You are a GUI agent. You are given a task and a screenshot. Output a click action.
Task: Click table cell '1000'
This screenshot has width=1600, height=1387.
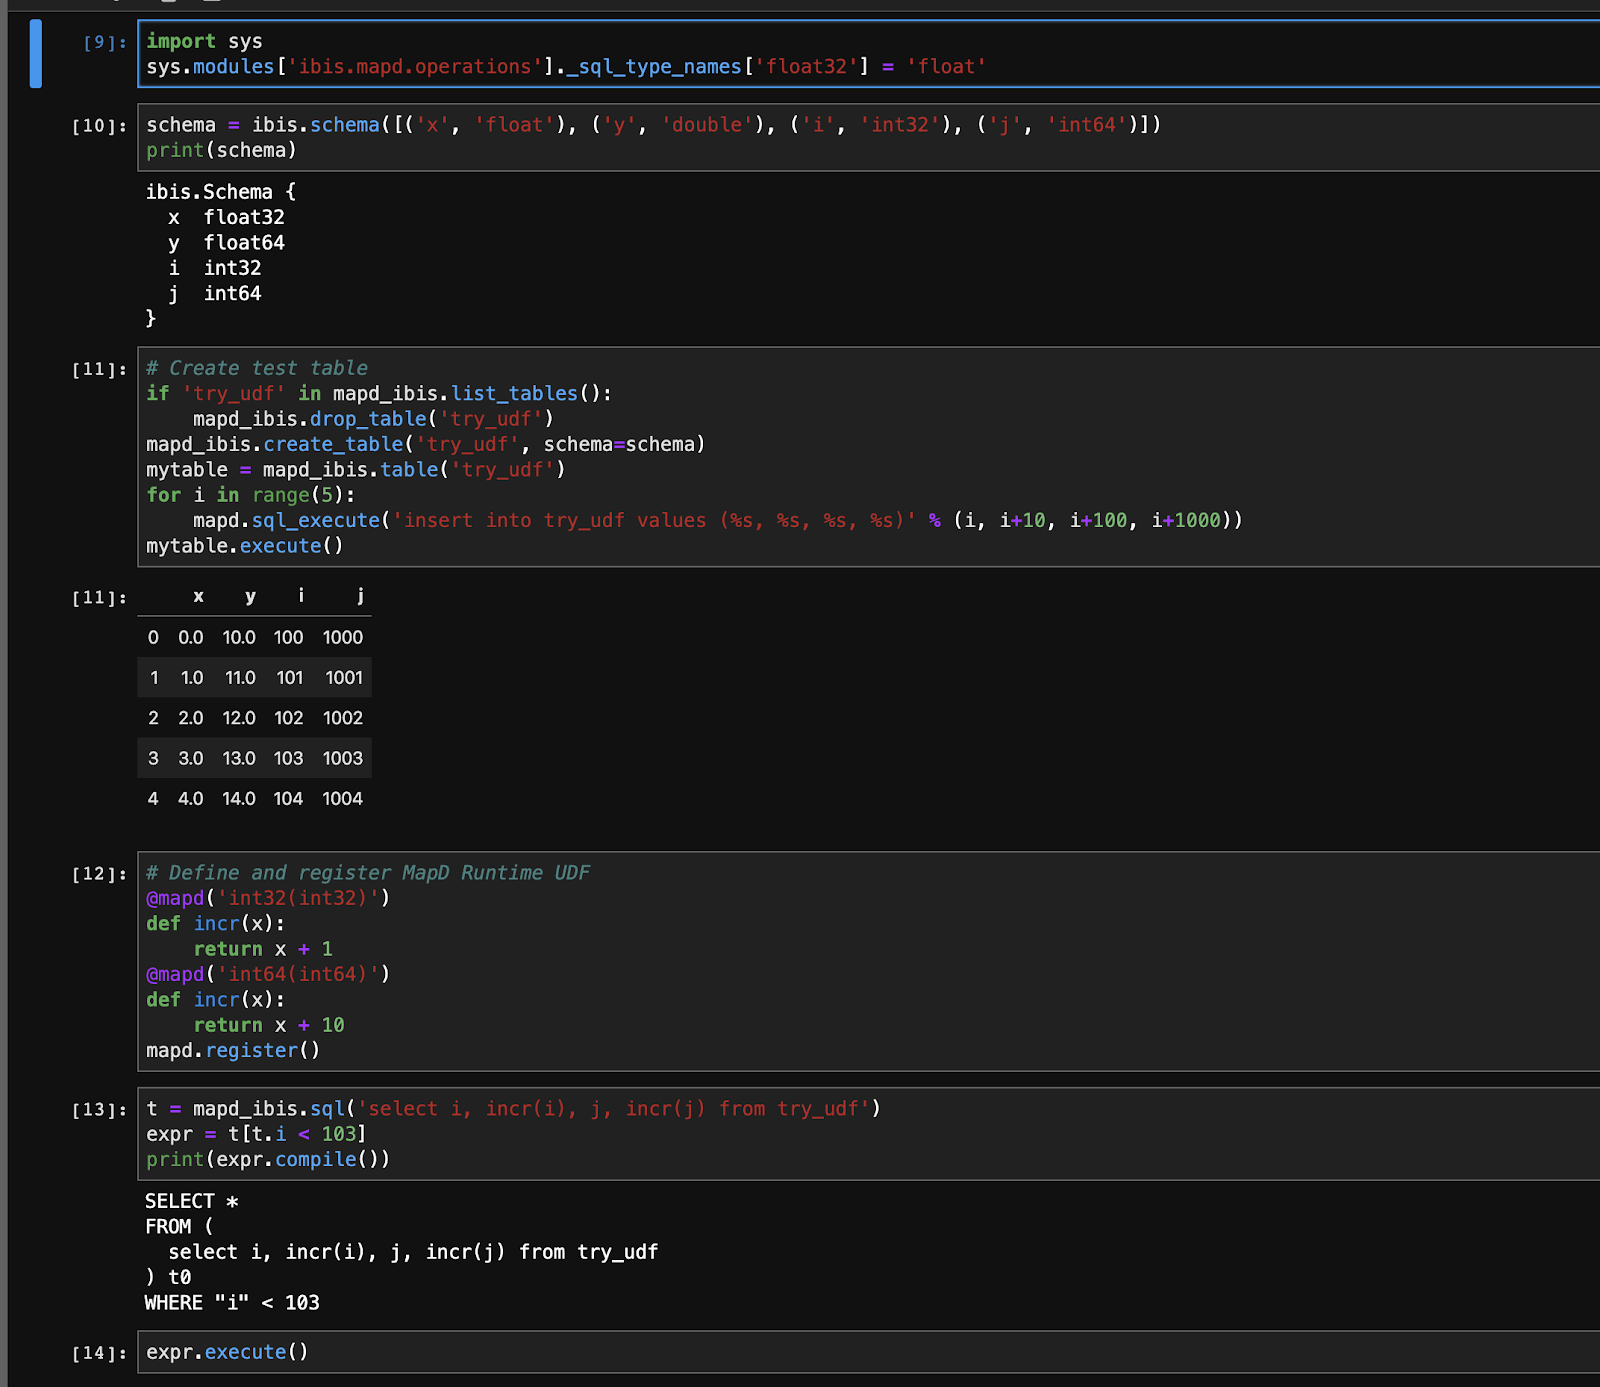[343, 637]
